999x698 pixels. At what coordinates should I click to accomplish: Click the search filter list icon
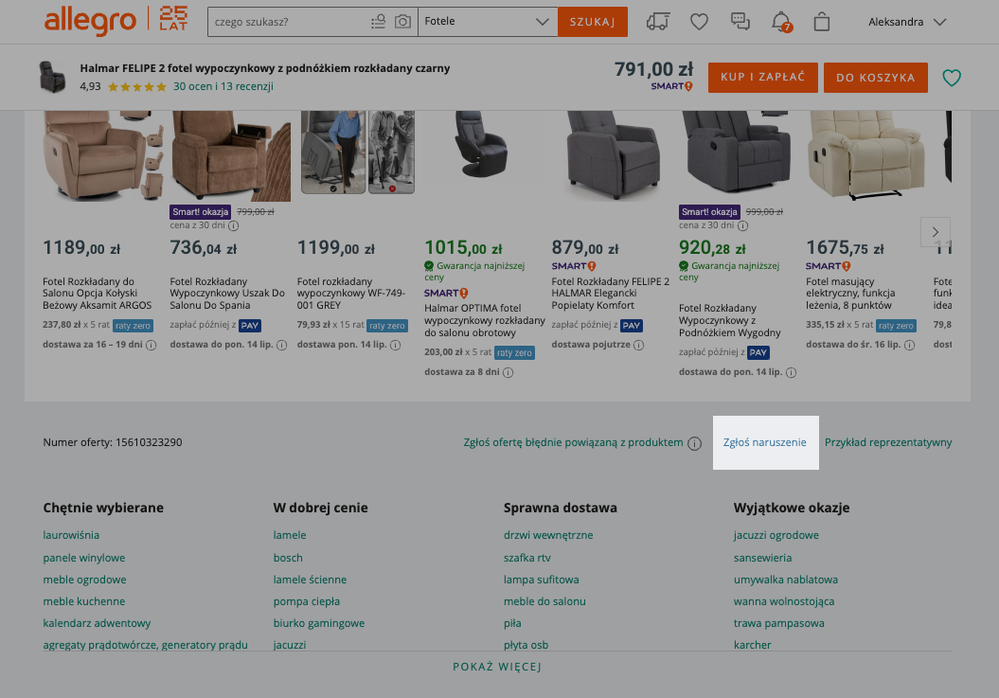click(x=378, y=22)
